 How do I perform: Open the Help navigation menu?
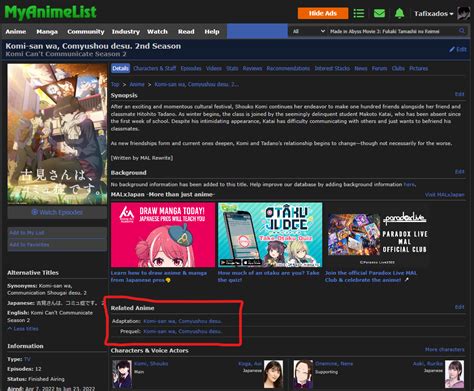(212, 32)
